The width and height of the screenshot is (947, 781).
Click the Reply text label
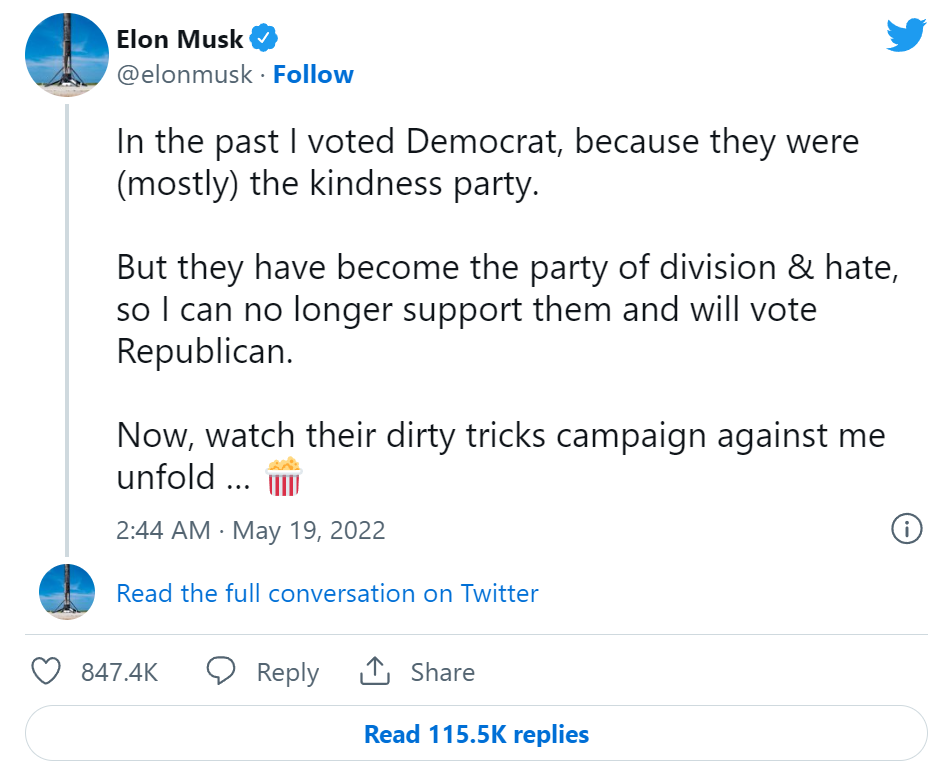(x=287, y=672)
